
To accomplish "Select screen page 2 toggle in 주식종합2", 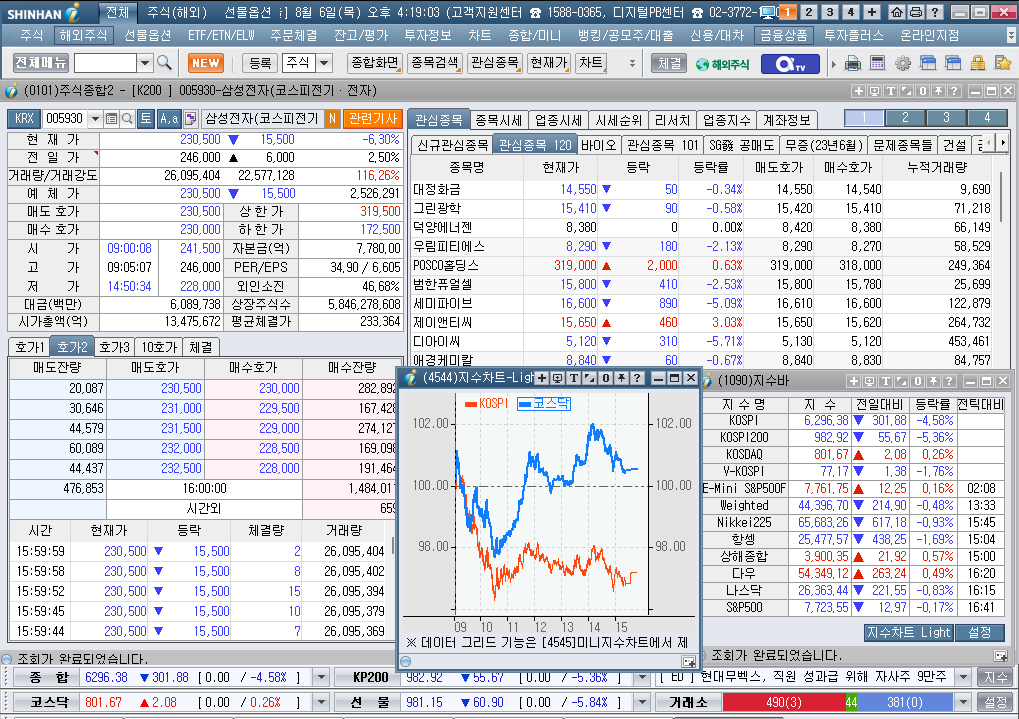I will 905,118.
